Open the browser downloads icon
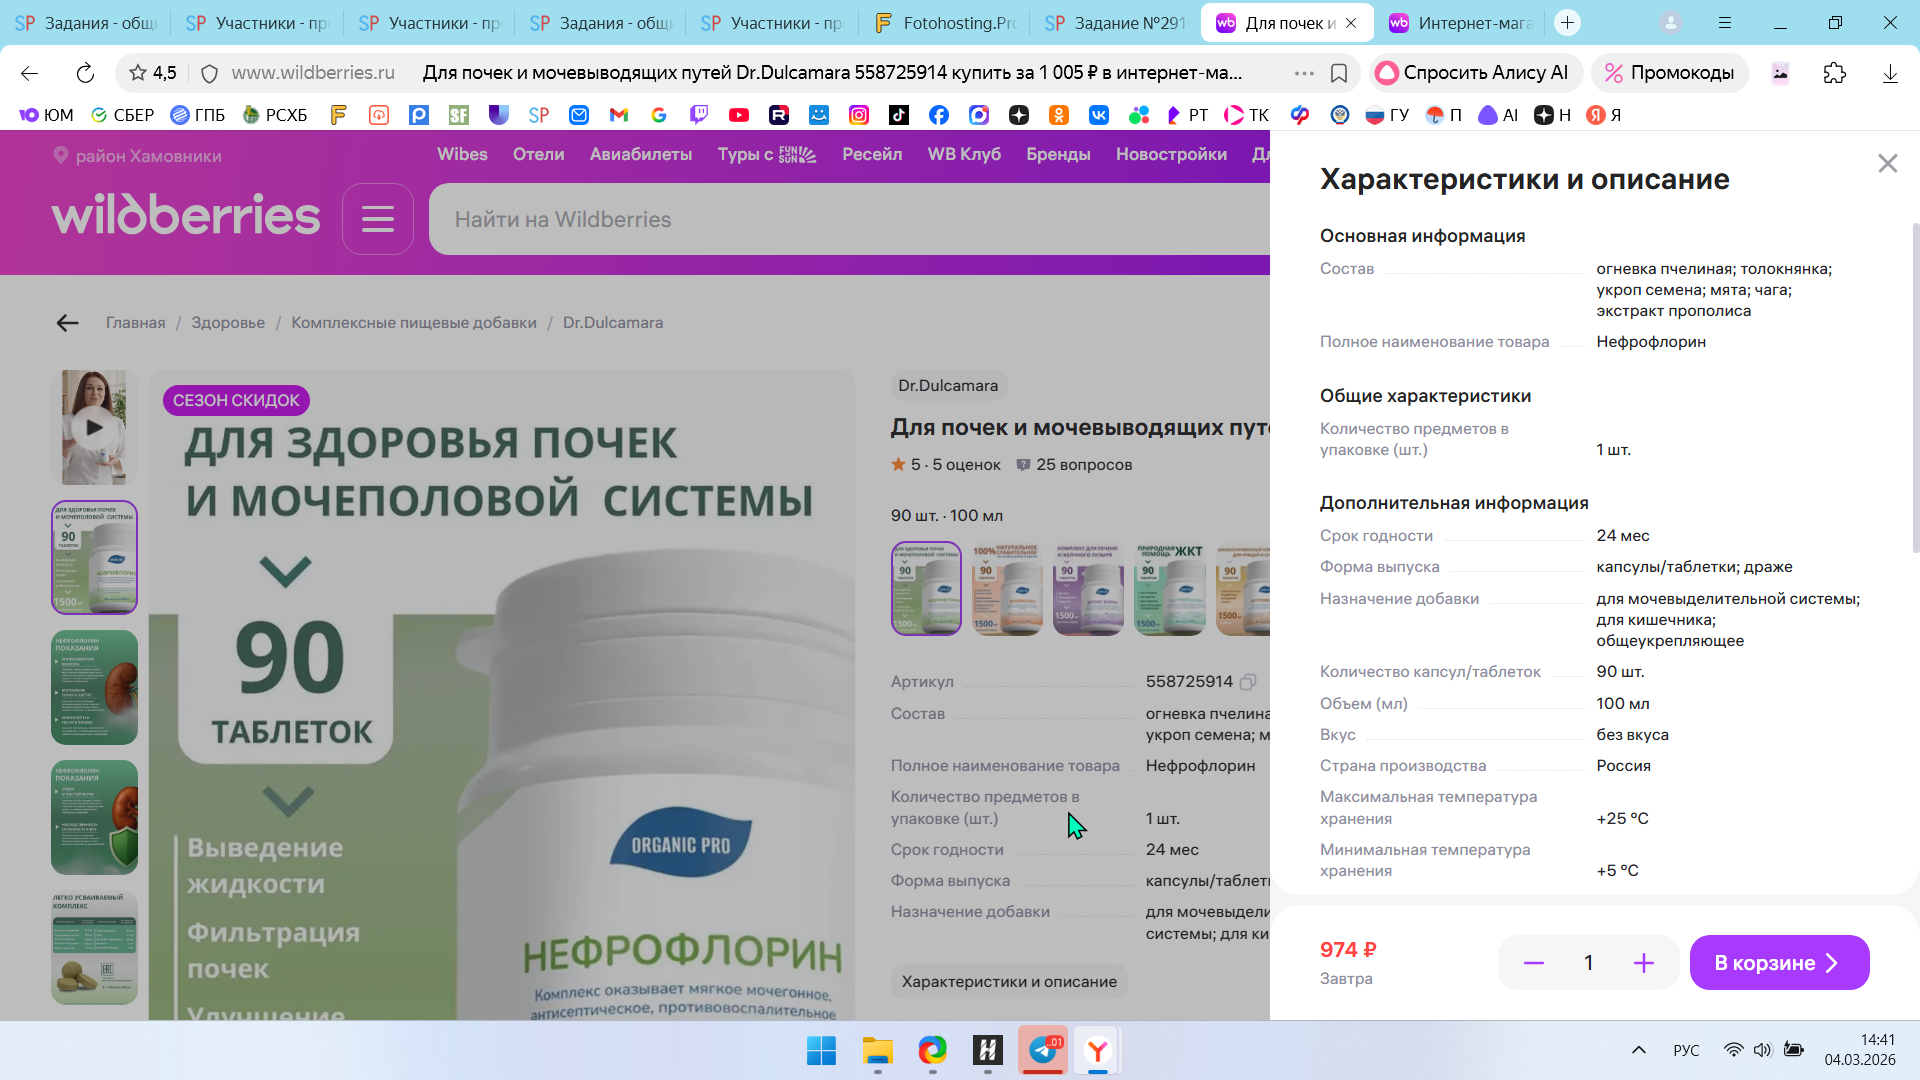Viewport: 1920px width, 1080px height. coord(1889,73)
